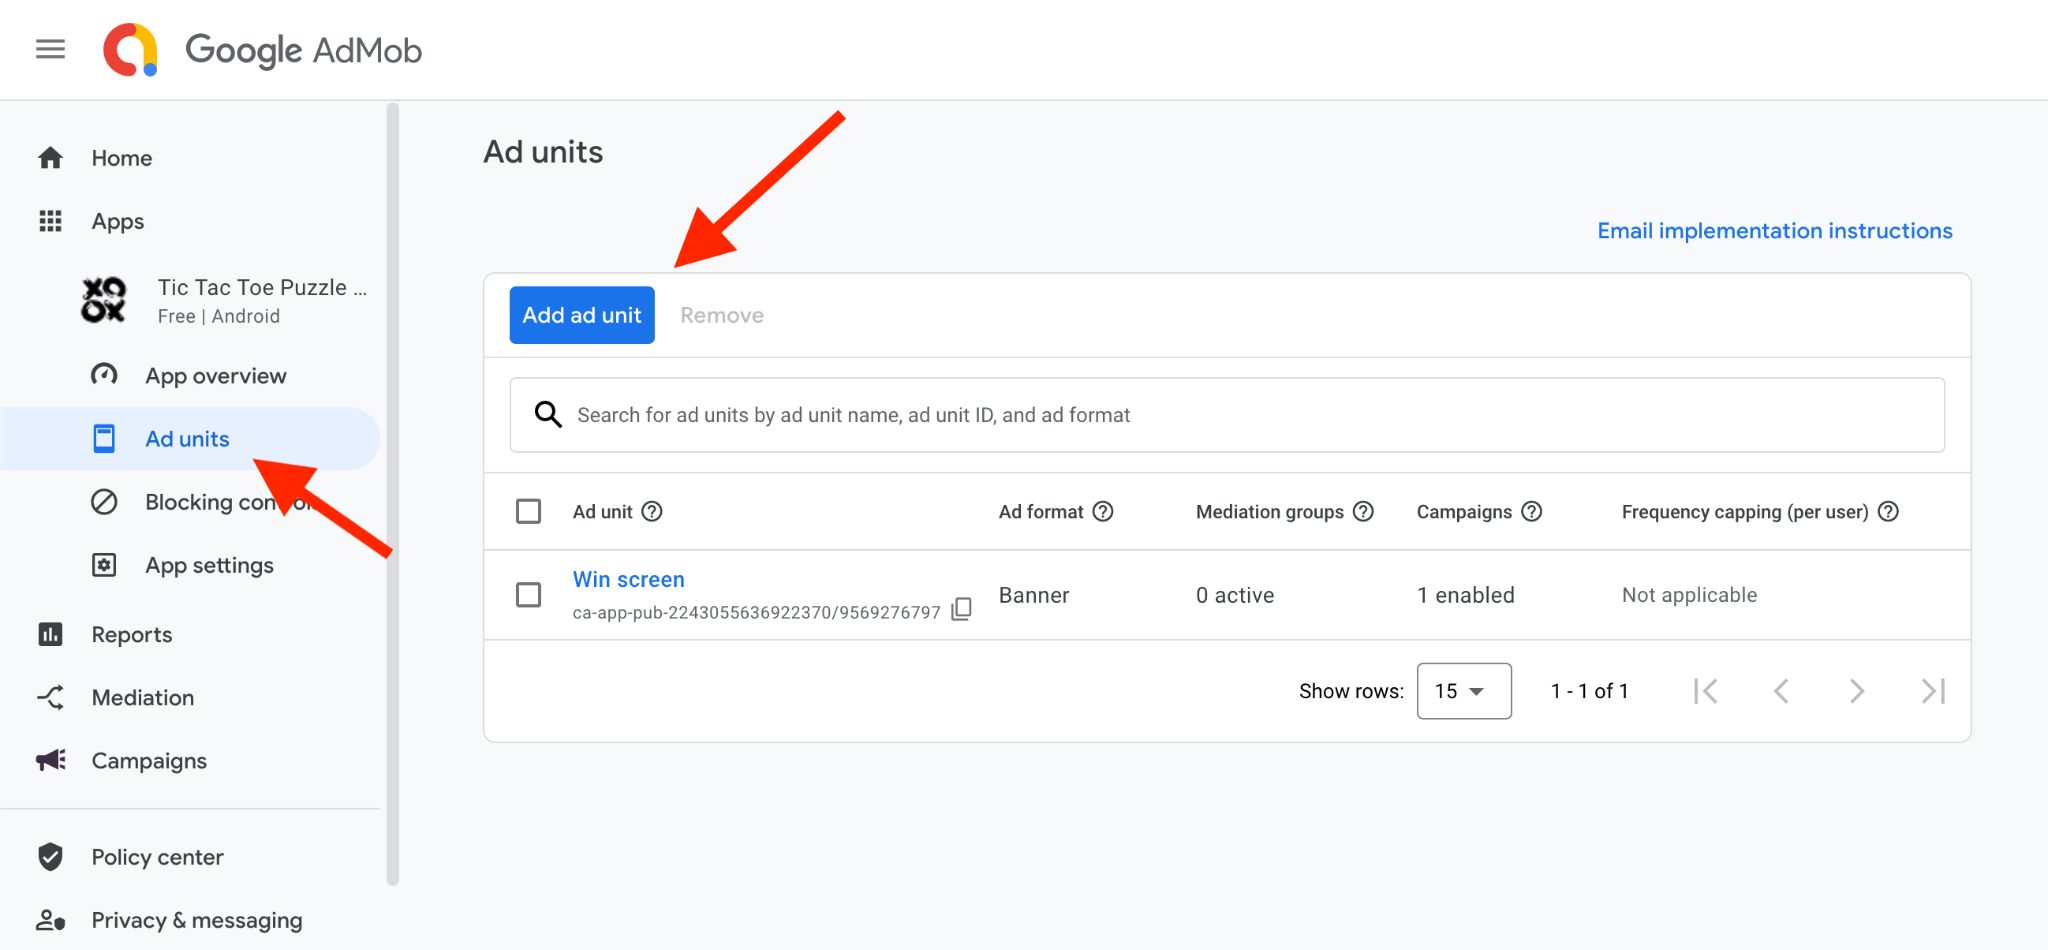Open the Ad format help tooltip

point(1102,511)
